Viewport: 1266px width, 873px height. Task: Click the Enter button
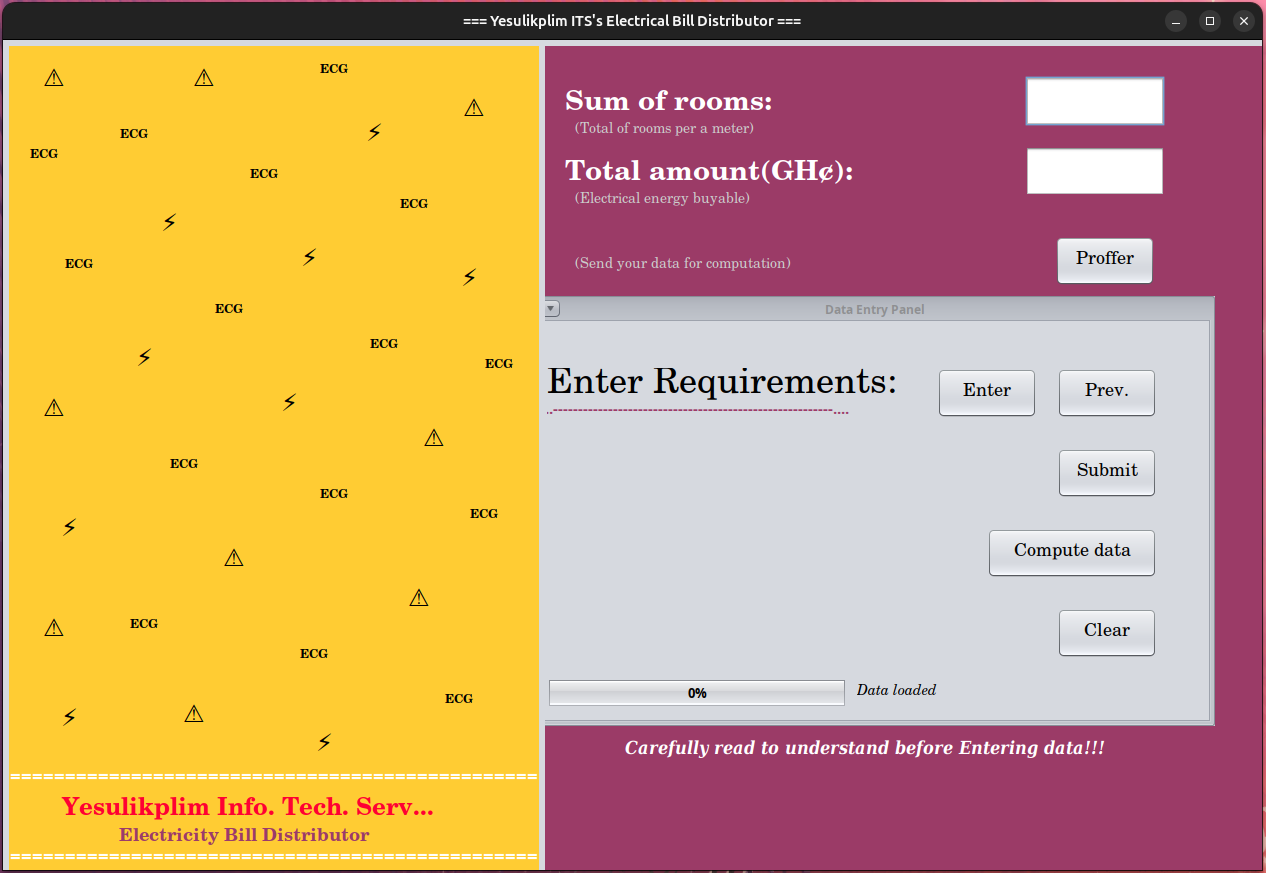click(x=986, y=392)
